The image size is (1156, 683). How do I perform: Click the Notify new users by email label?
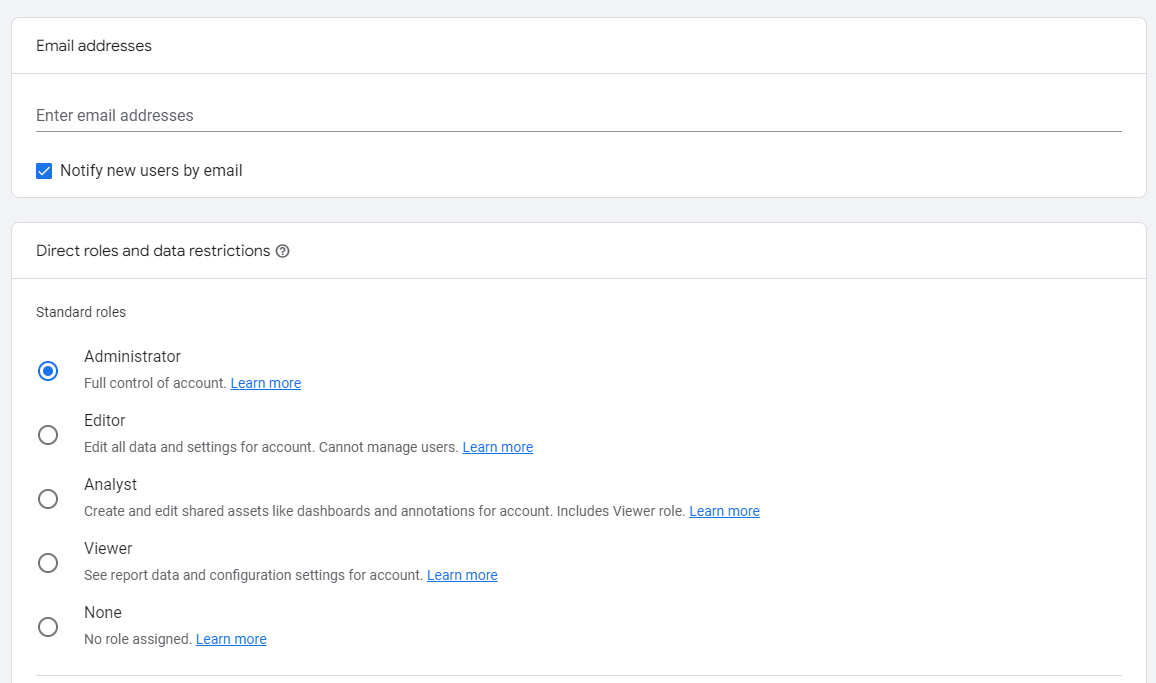(x=151, y=171)
